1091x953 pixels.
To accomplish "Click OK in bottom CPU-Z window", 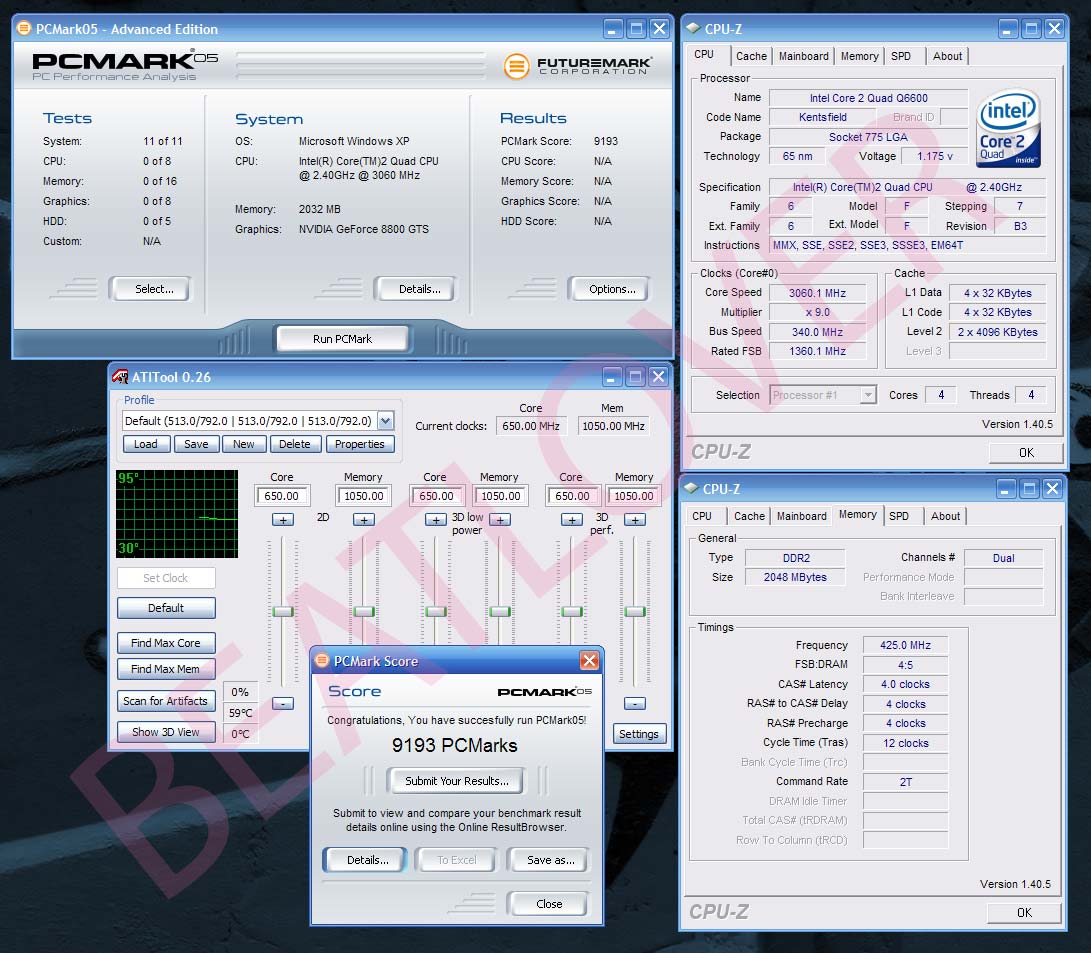I will [1024, 913].
